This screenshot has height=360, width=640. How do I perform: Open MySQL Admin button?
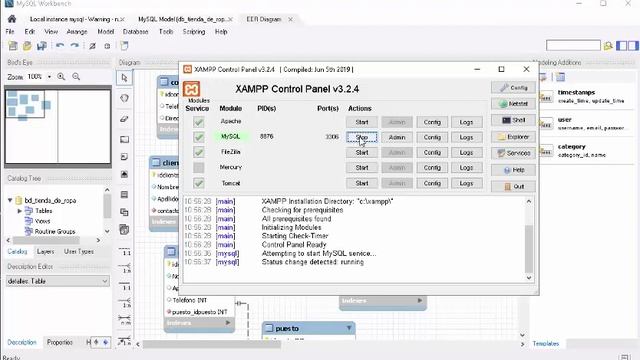click(397, 138)
